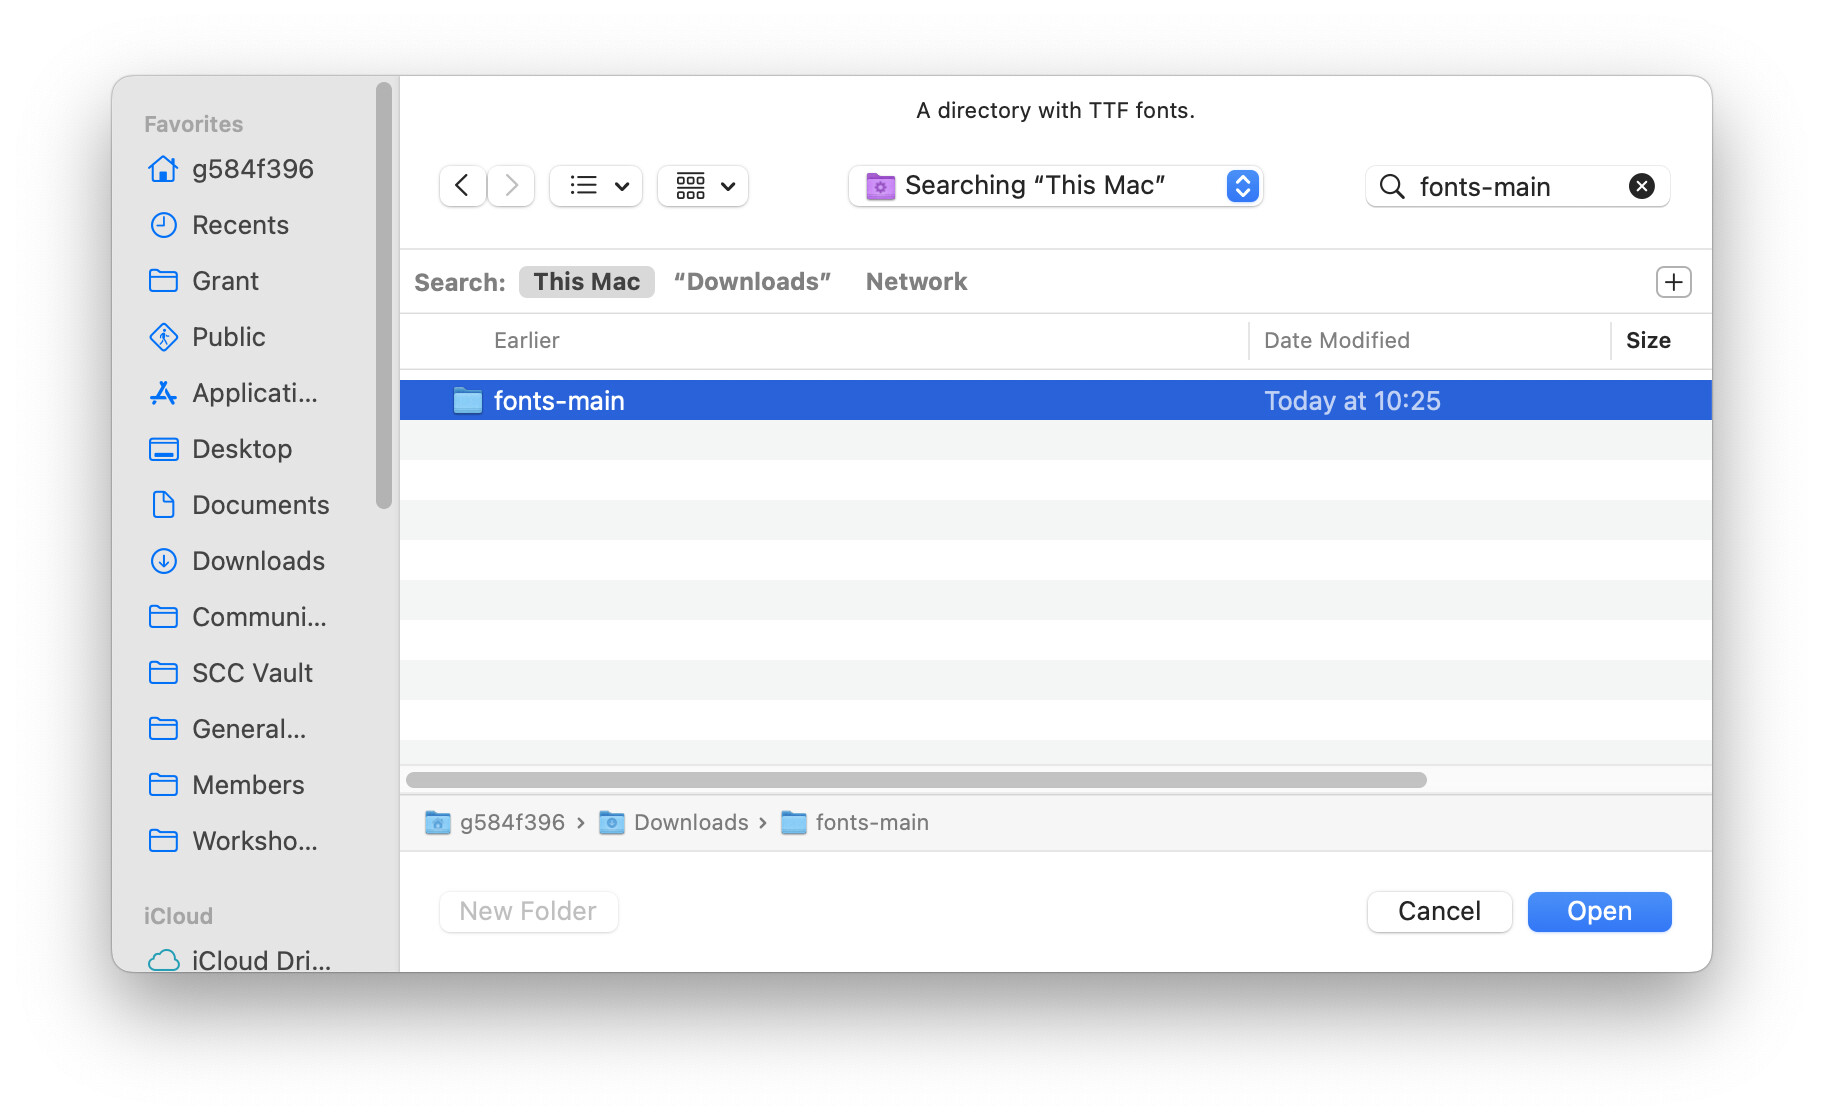Click the Today at 10:25 modified date
The image size is (1824, 1120).
pos(1352,401)
